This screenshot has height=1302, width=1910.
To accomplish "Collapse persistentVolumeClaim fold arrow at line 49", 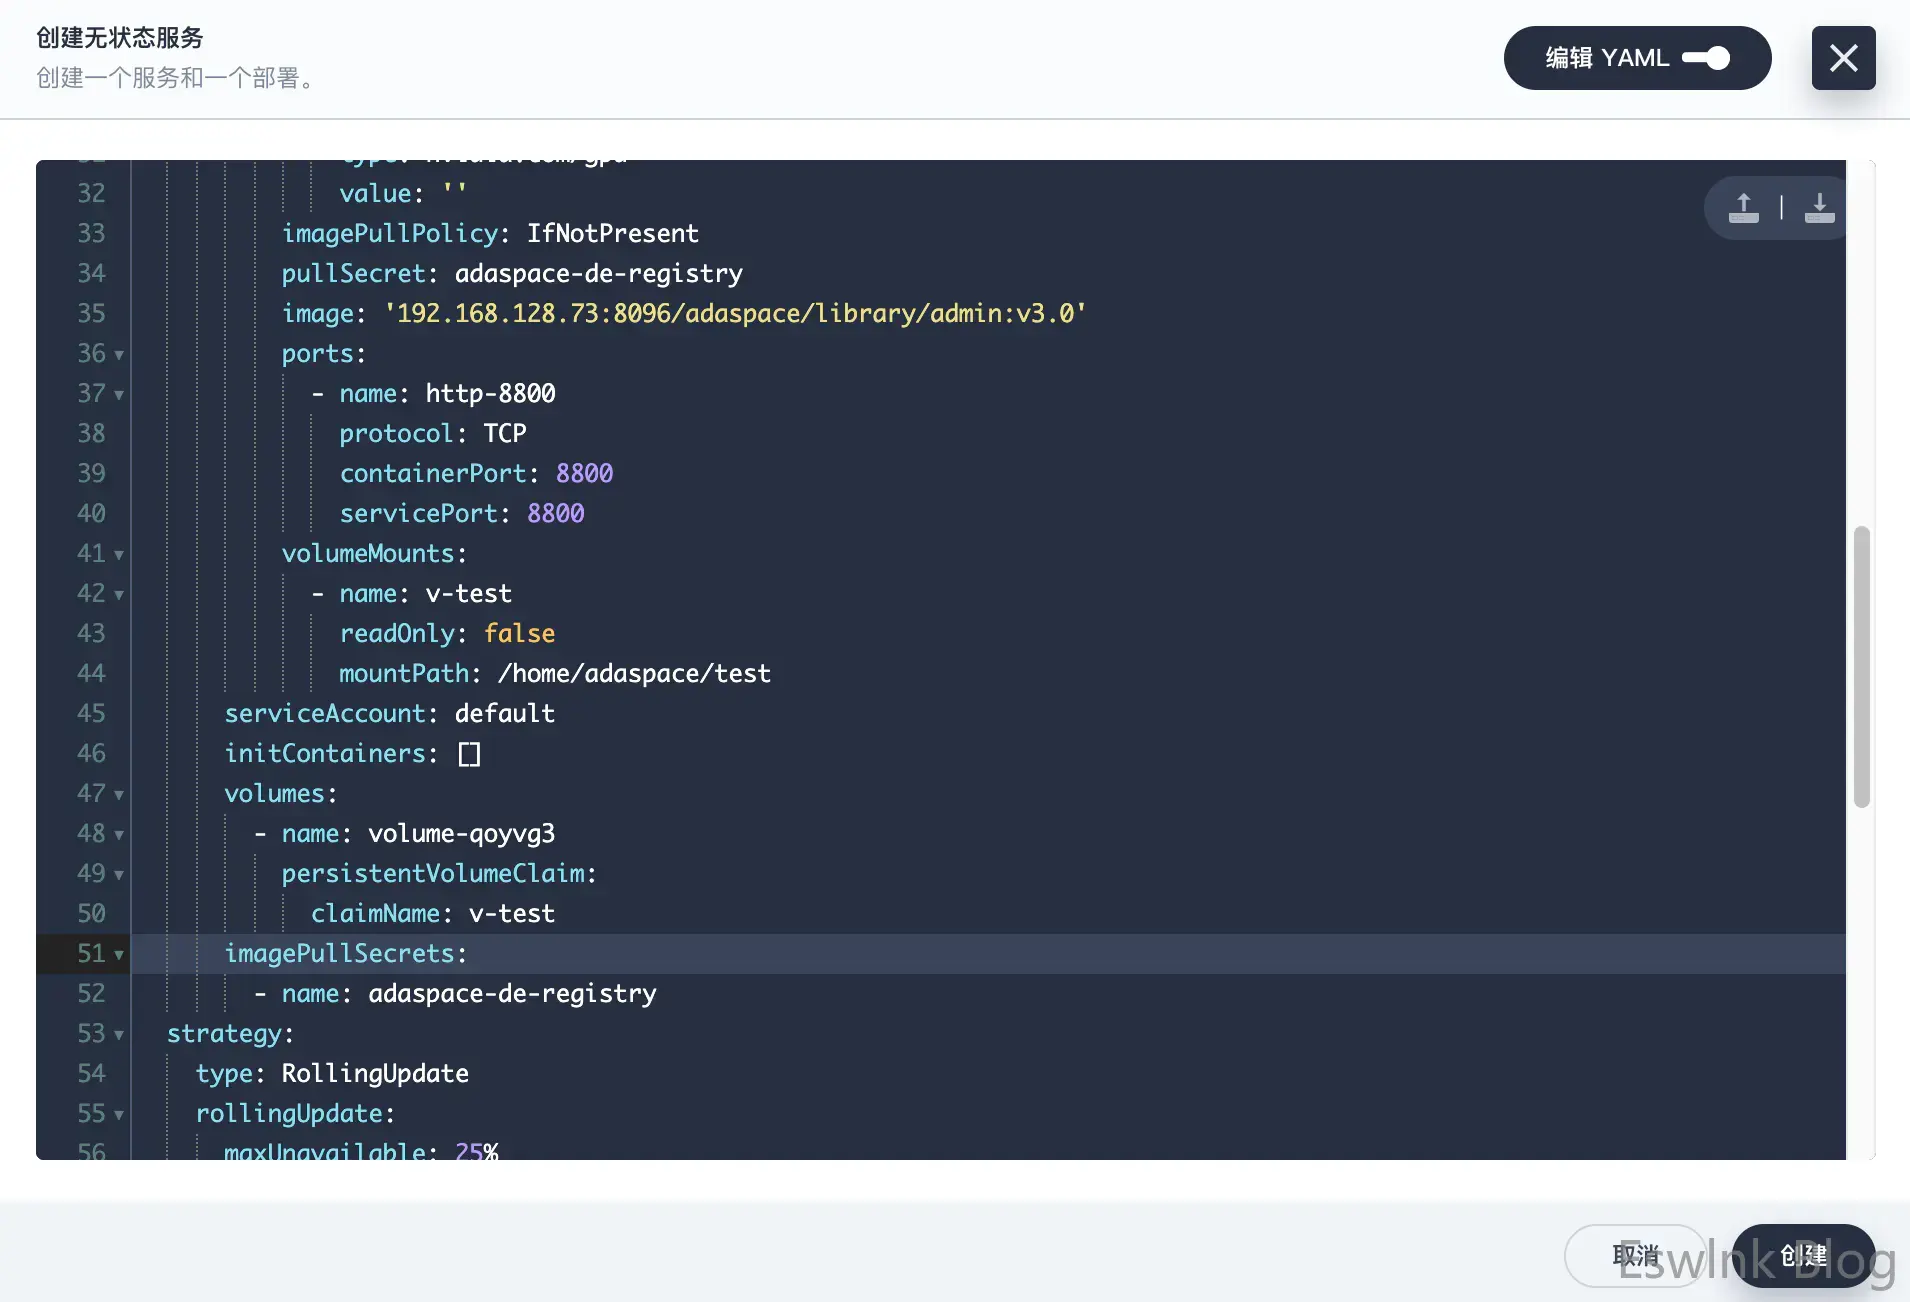I will 119,875.
